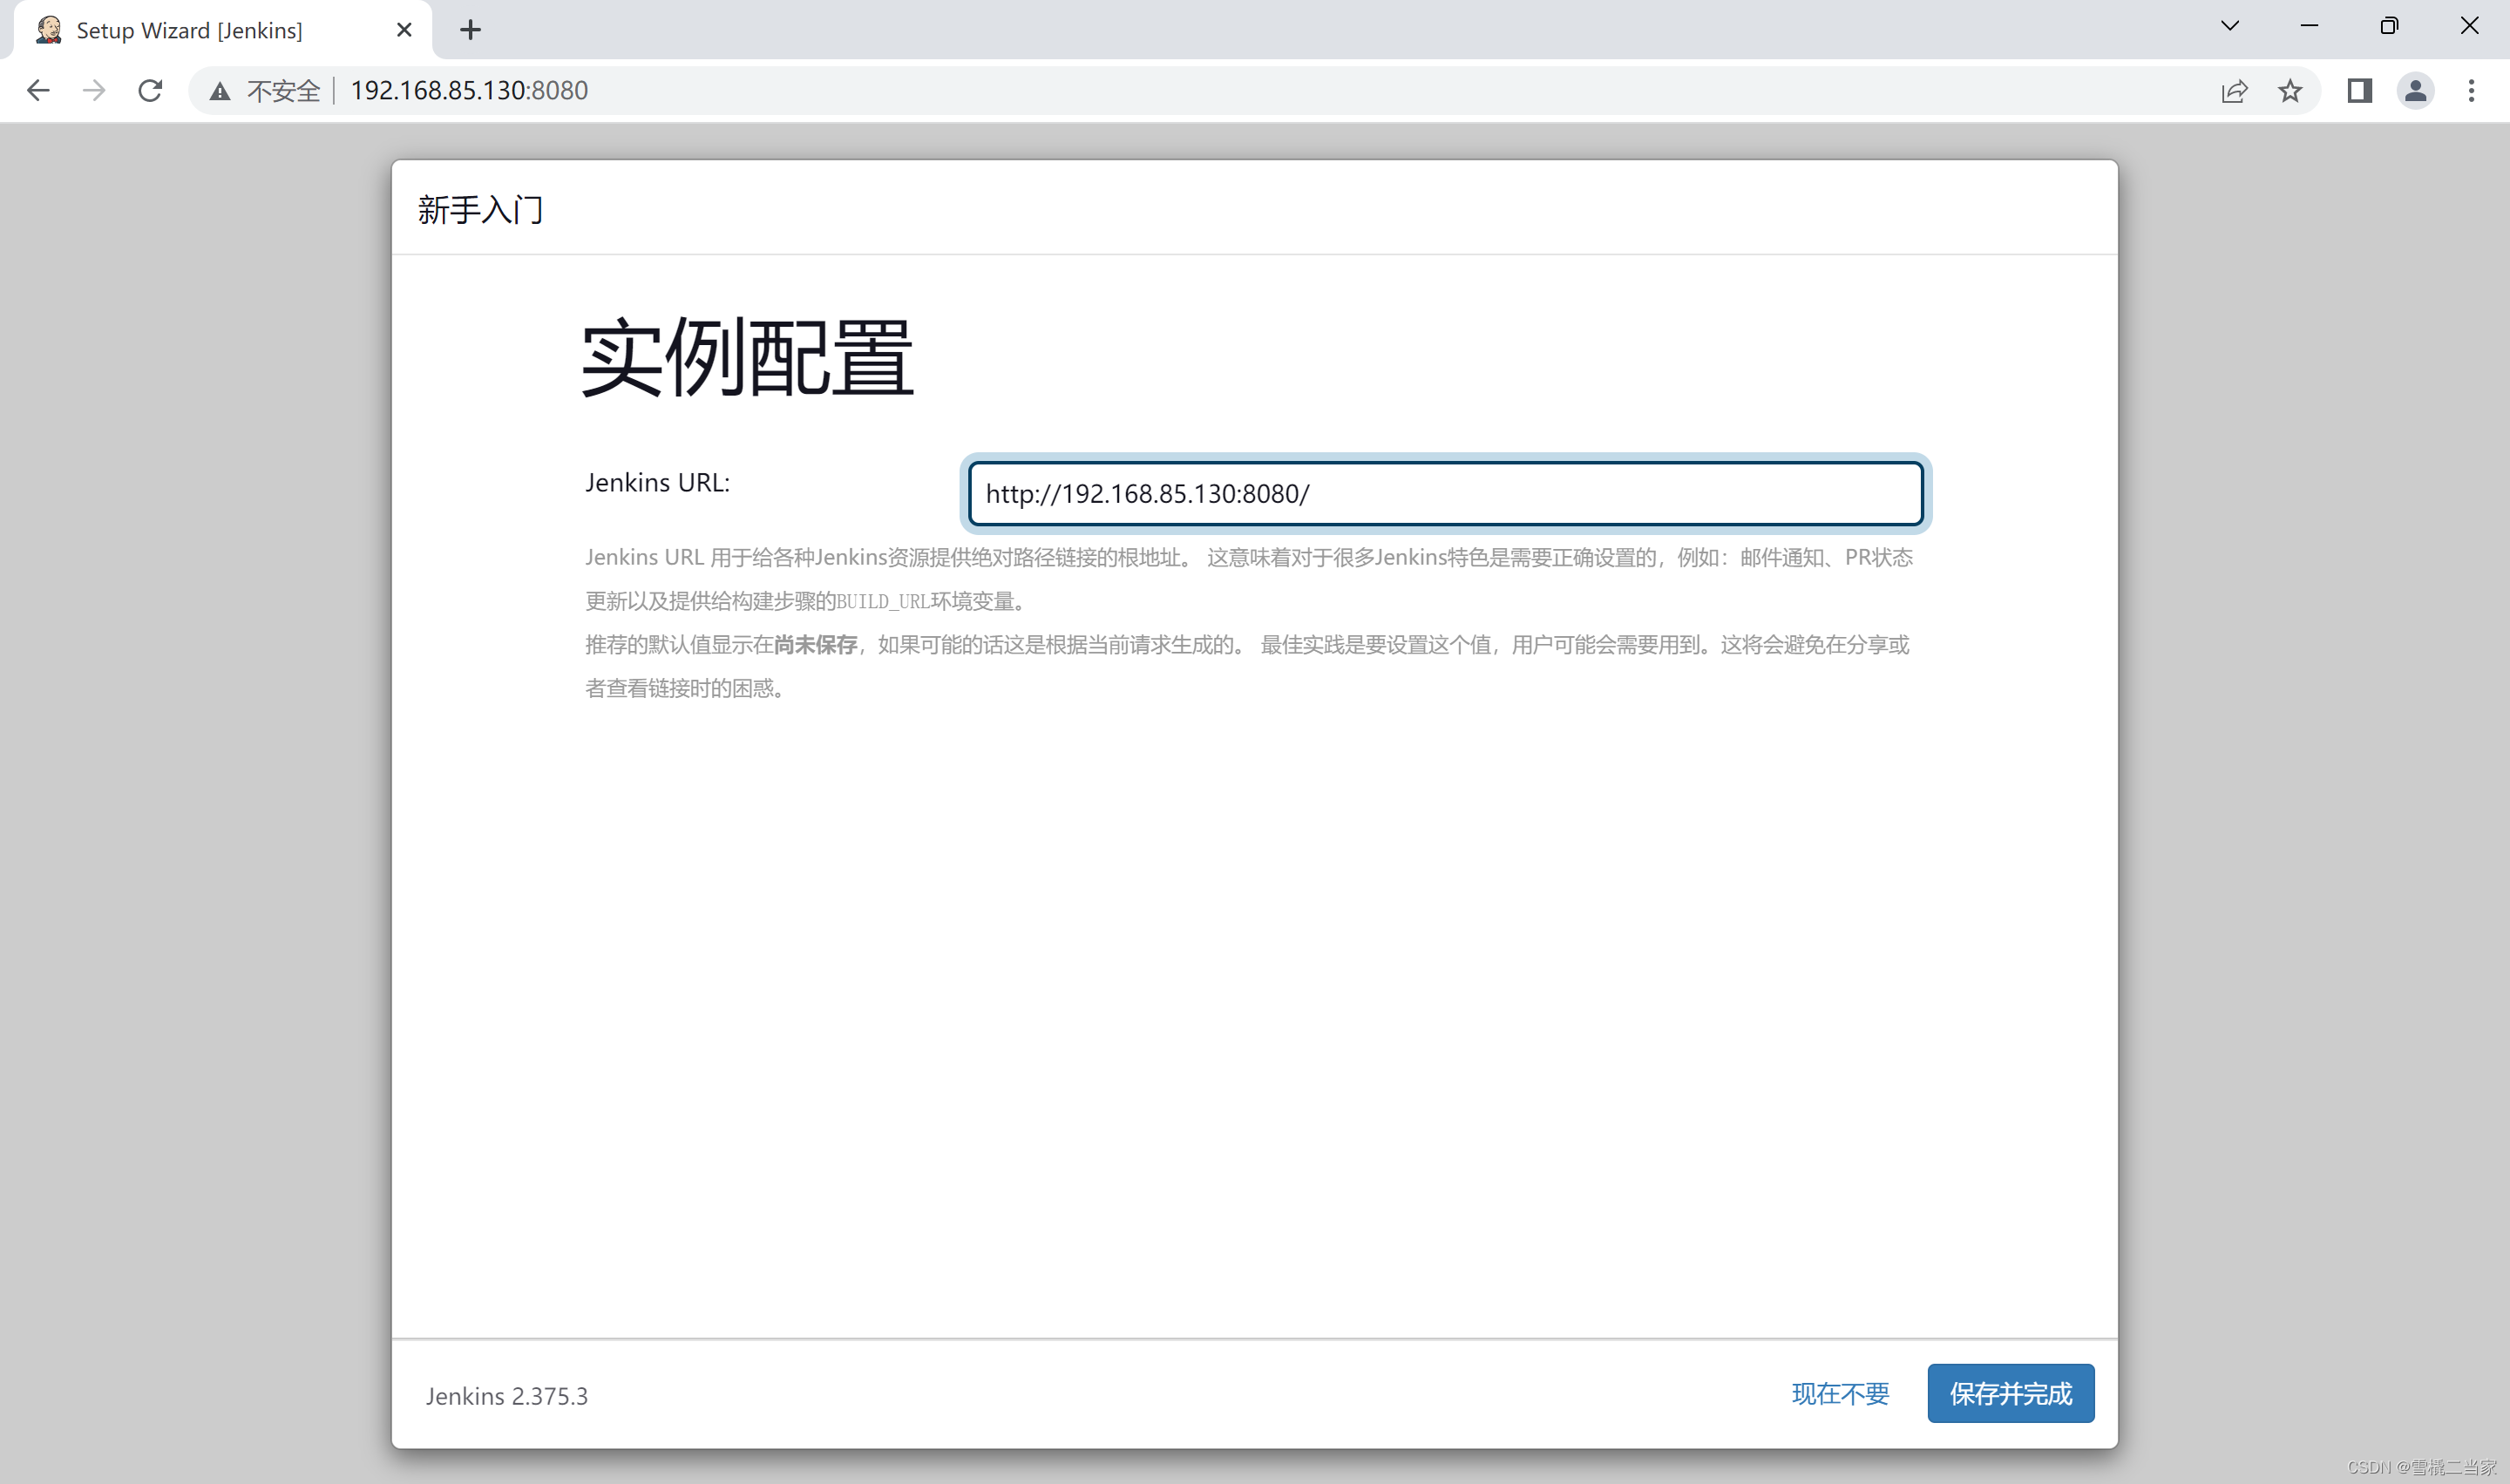Click the 保存并完成 button

[2010, 1393]
